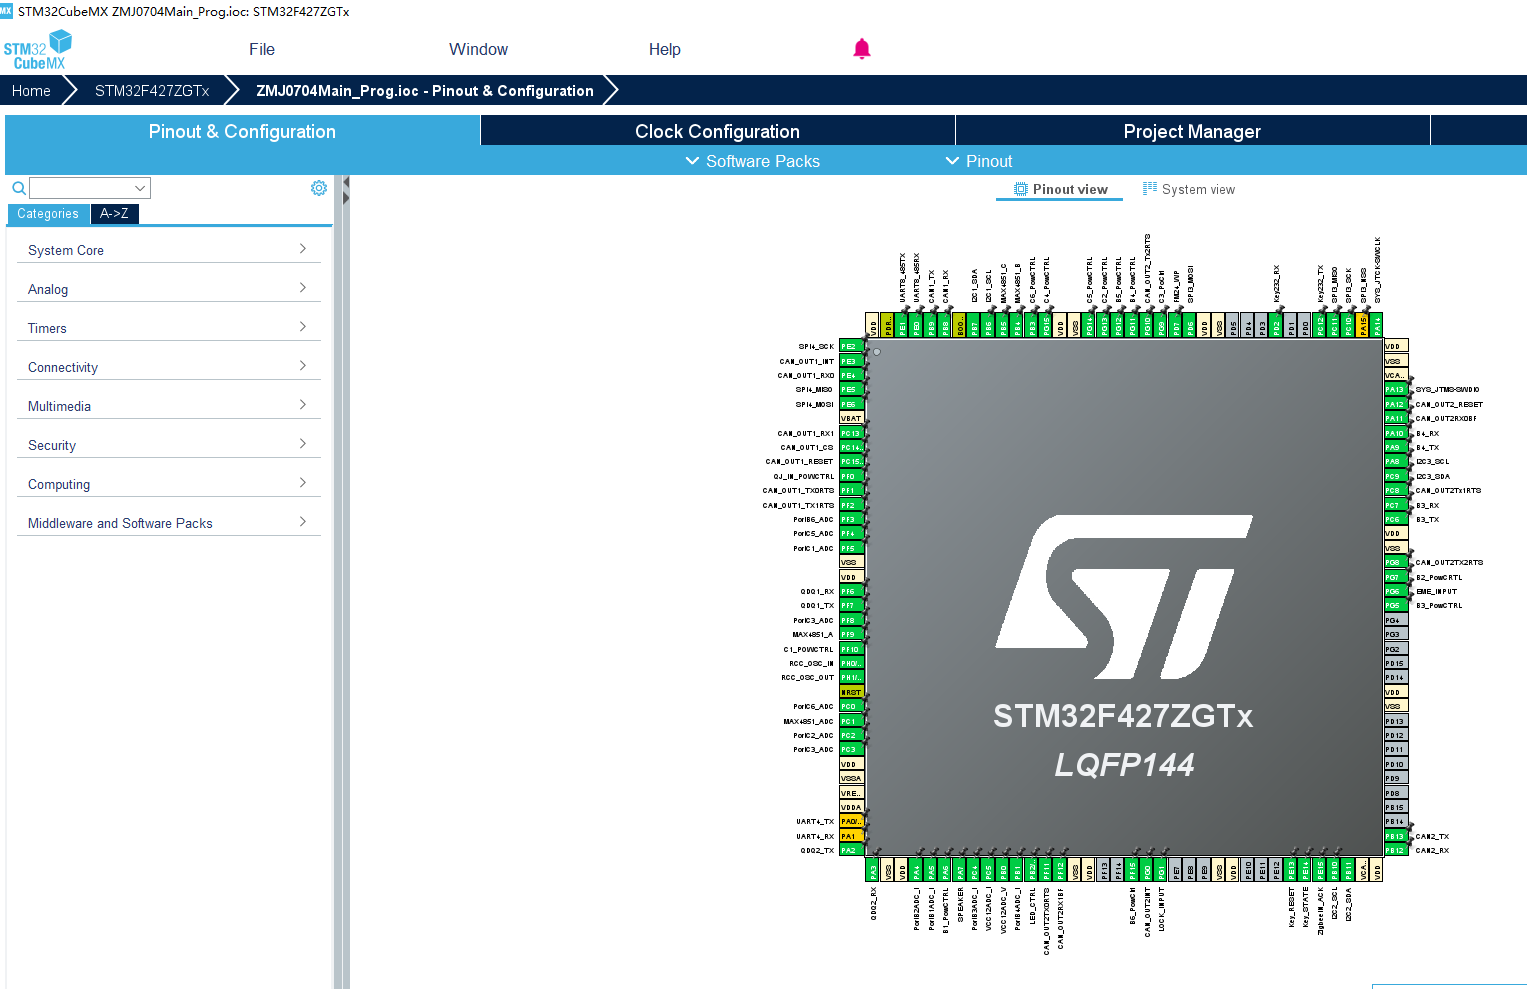
Task: Open the pin search combo box dropdown arrow
Action: [140, 188]
